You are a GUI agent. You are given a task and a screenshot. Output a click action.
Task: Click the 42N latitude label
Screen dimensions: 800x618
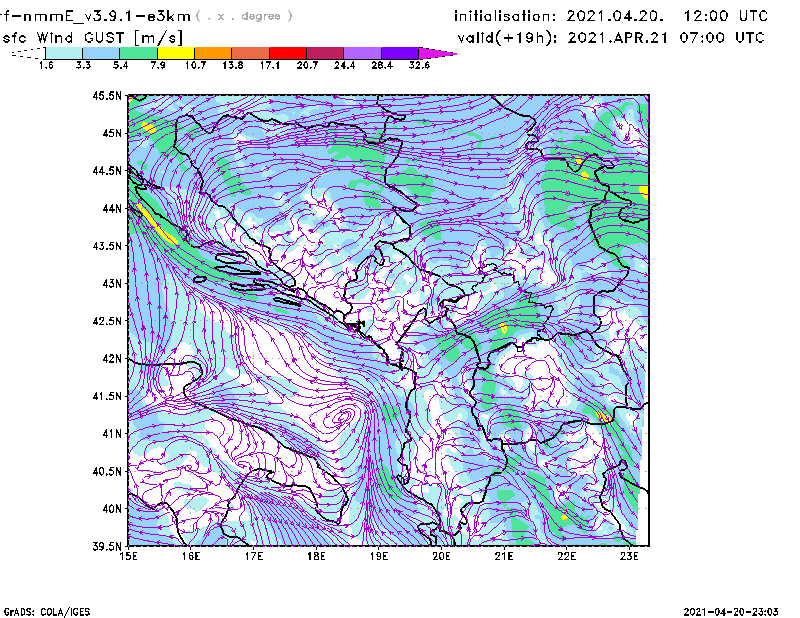tap(112, 358)
